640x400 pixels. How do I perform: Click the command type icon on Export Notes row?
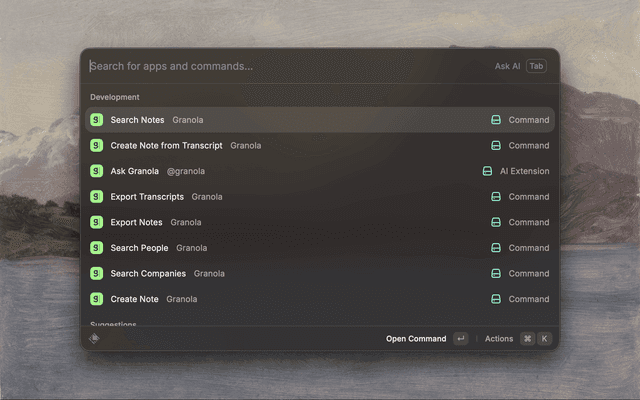pos(495,223)
